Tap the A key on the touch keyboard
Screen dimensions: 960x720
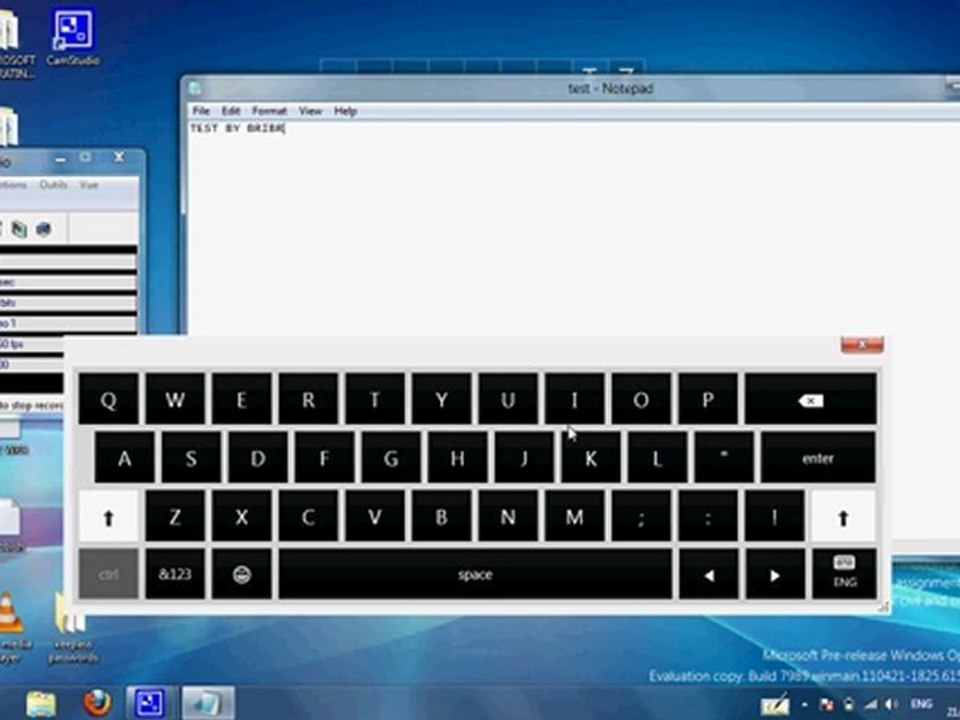tap(124, 457)
